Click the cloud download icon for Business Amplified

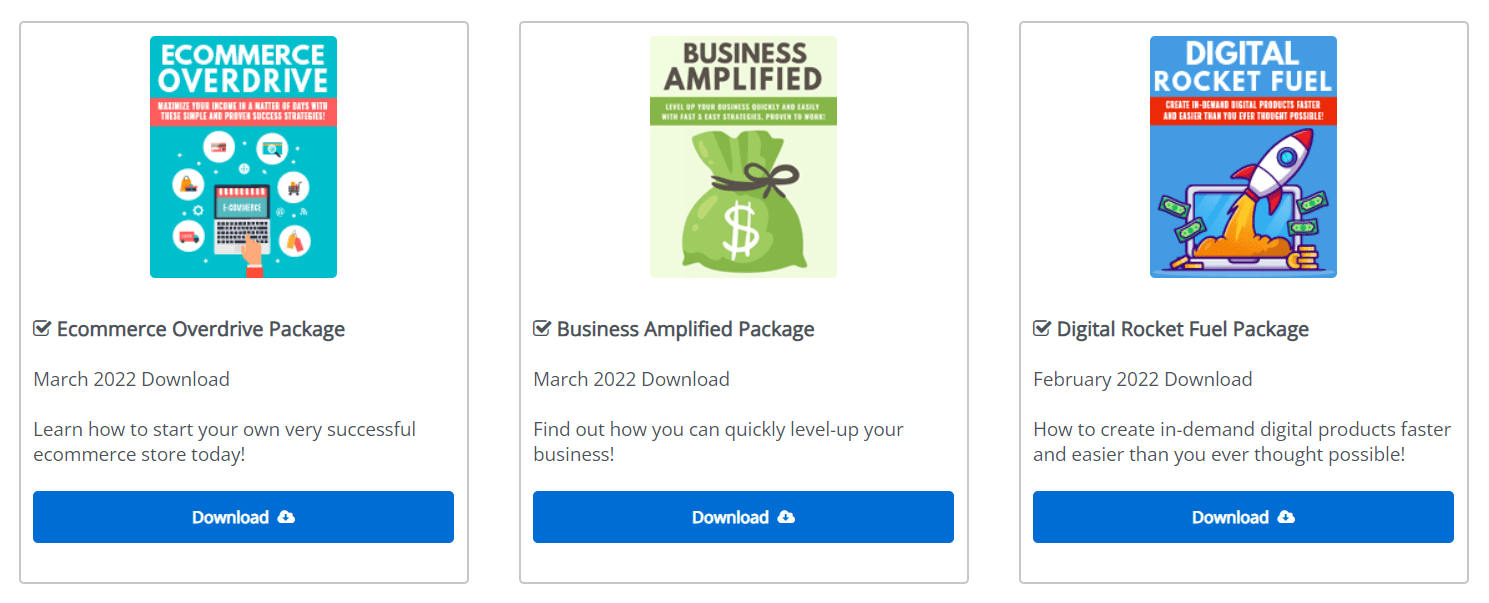(x=787, y=517)
